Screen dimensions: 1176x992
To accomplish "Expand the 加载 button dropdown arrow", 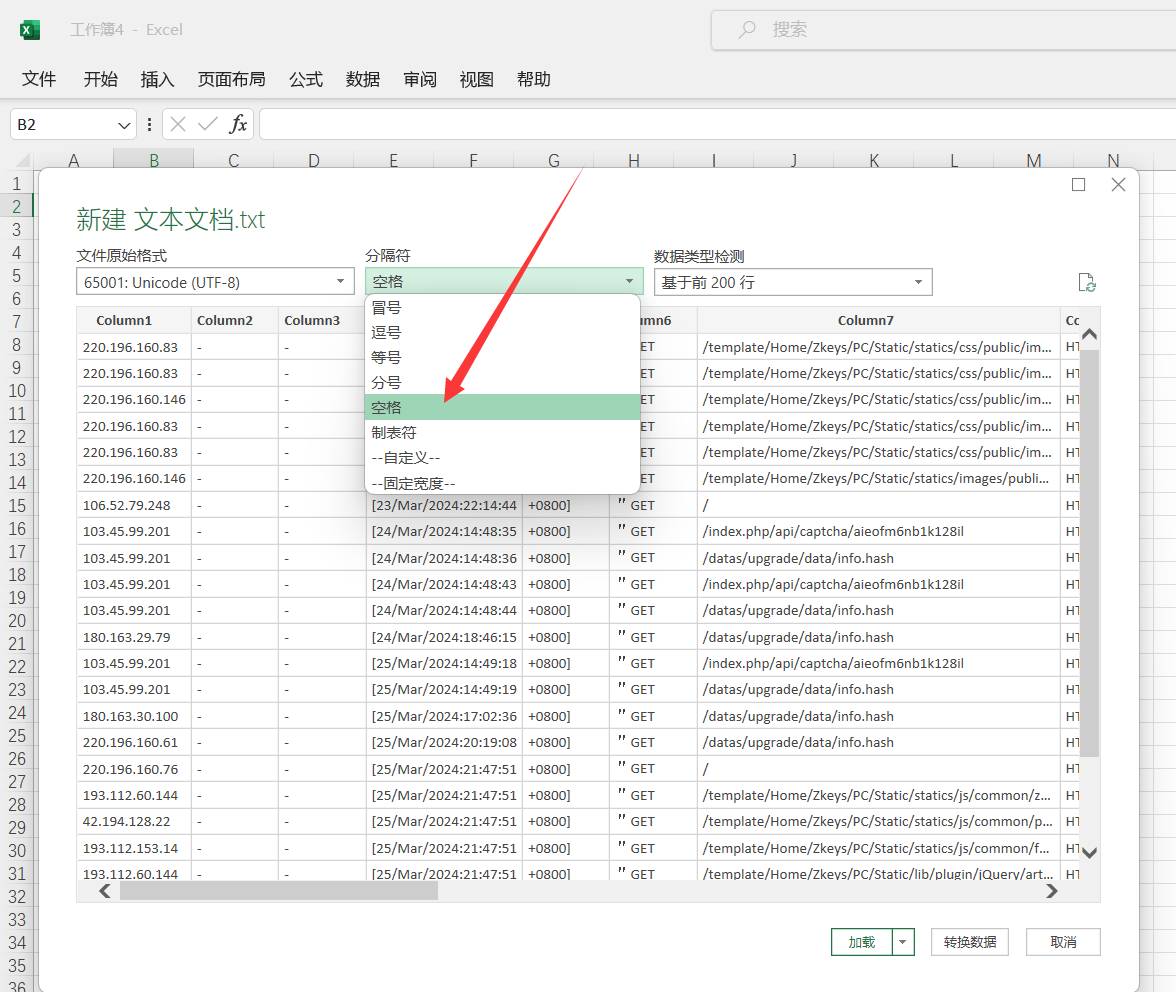I will [x=904, y=942].
